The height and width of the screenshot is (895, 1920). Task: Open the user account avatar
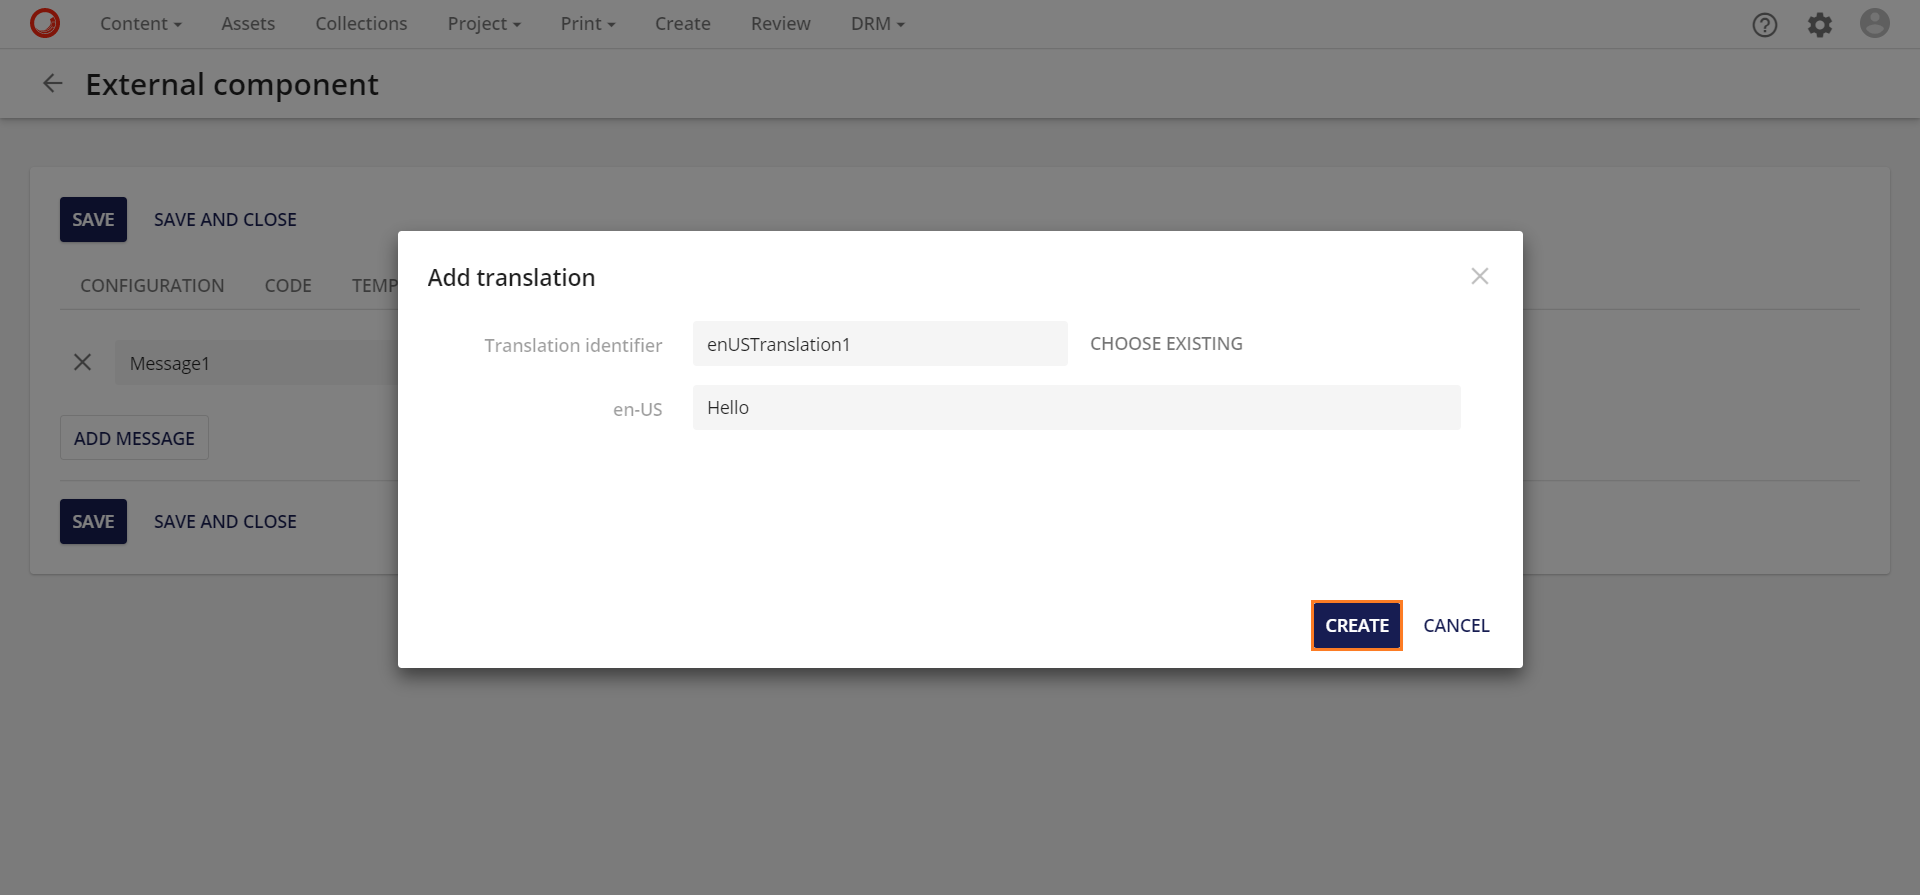pyautogui.click(x=1875, y=23)
